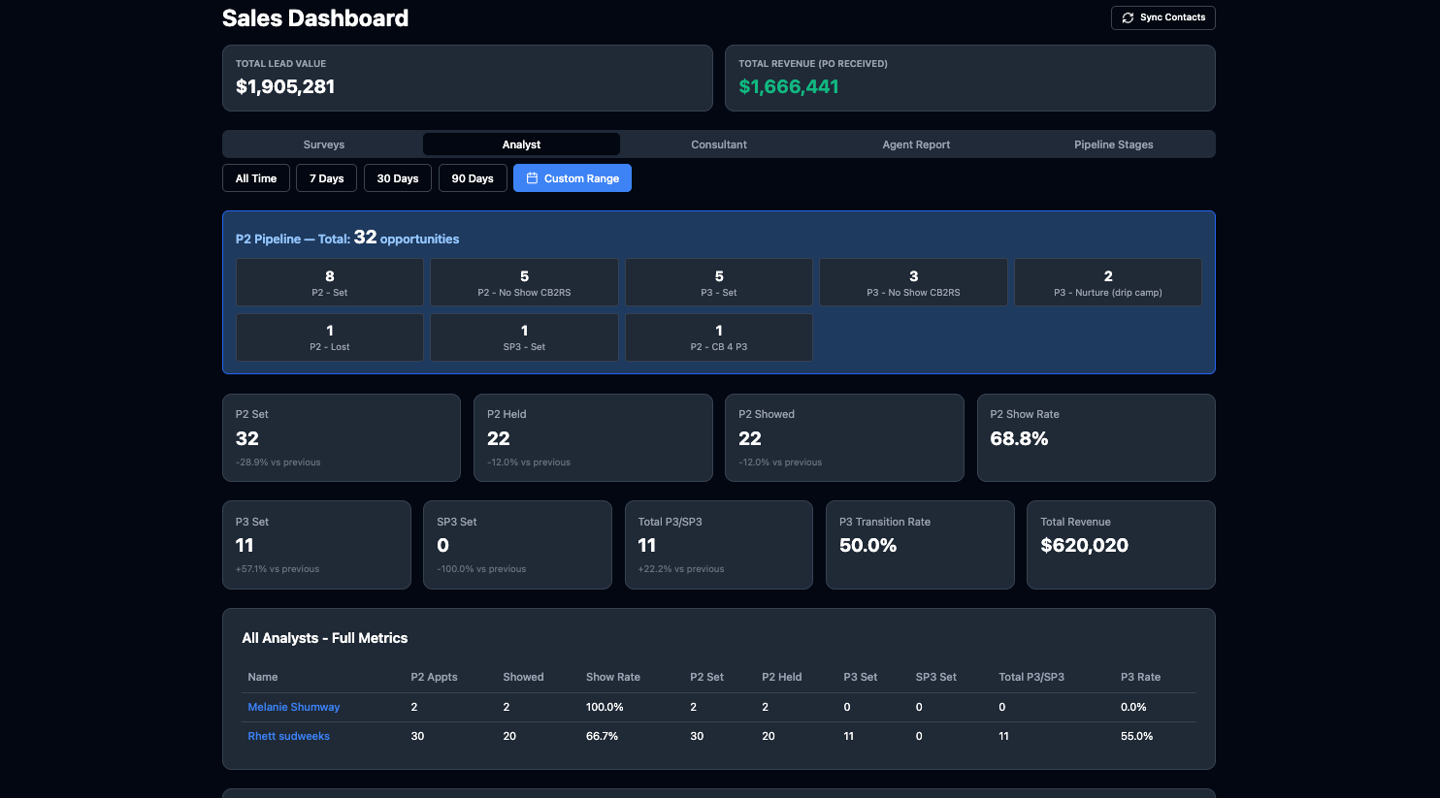The image size is (1440, 798).
Task: Open the Melanie Shumway analyst link
Action: click(x=294, y=707)
